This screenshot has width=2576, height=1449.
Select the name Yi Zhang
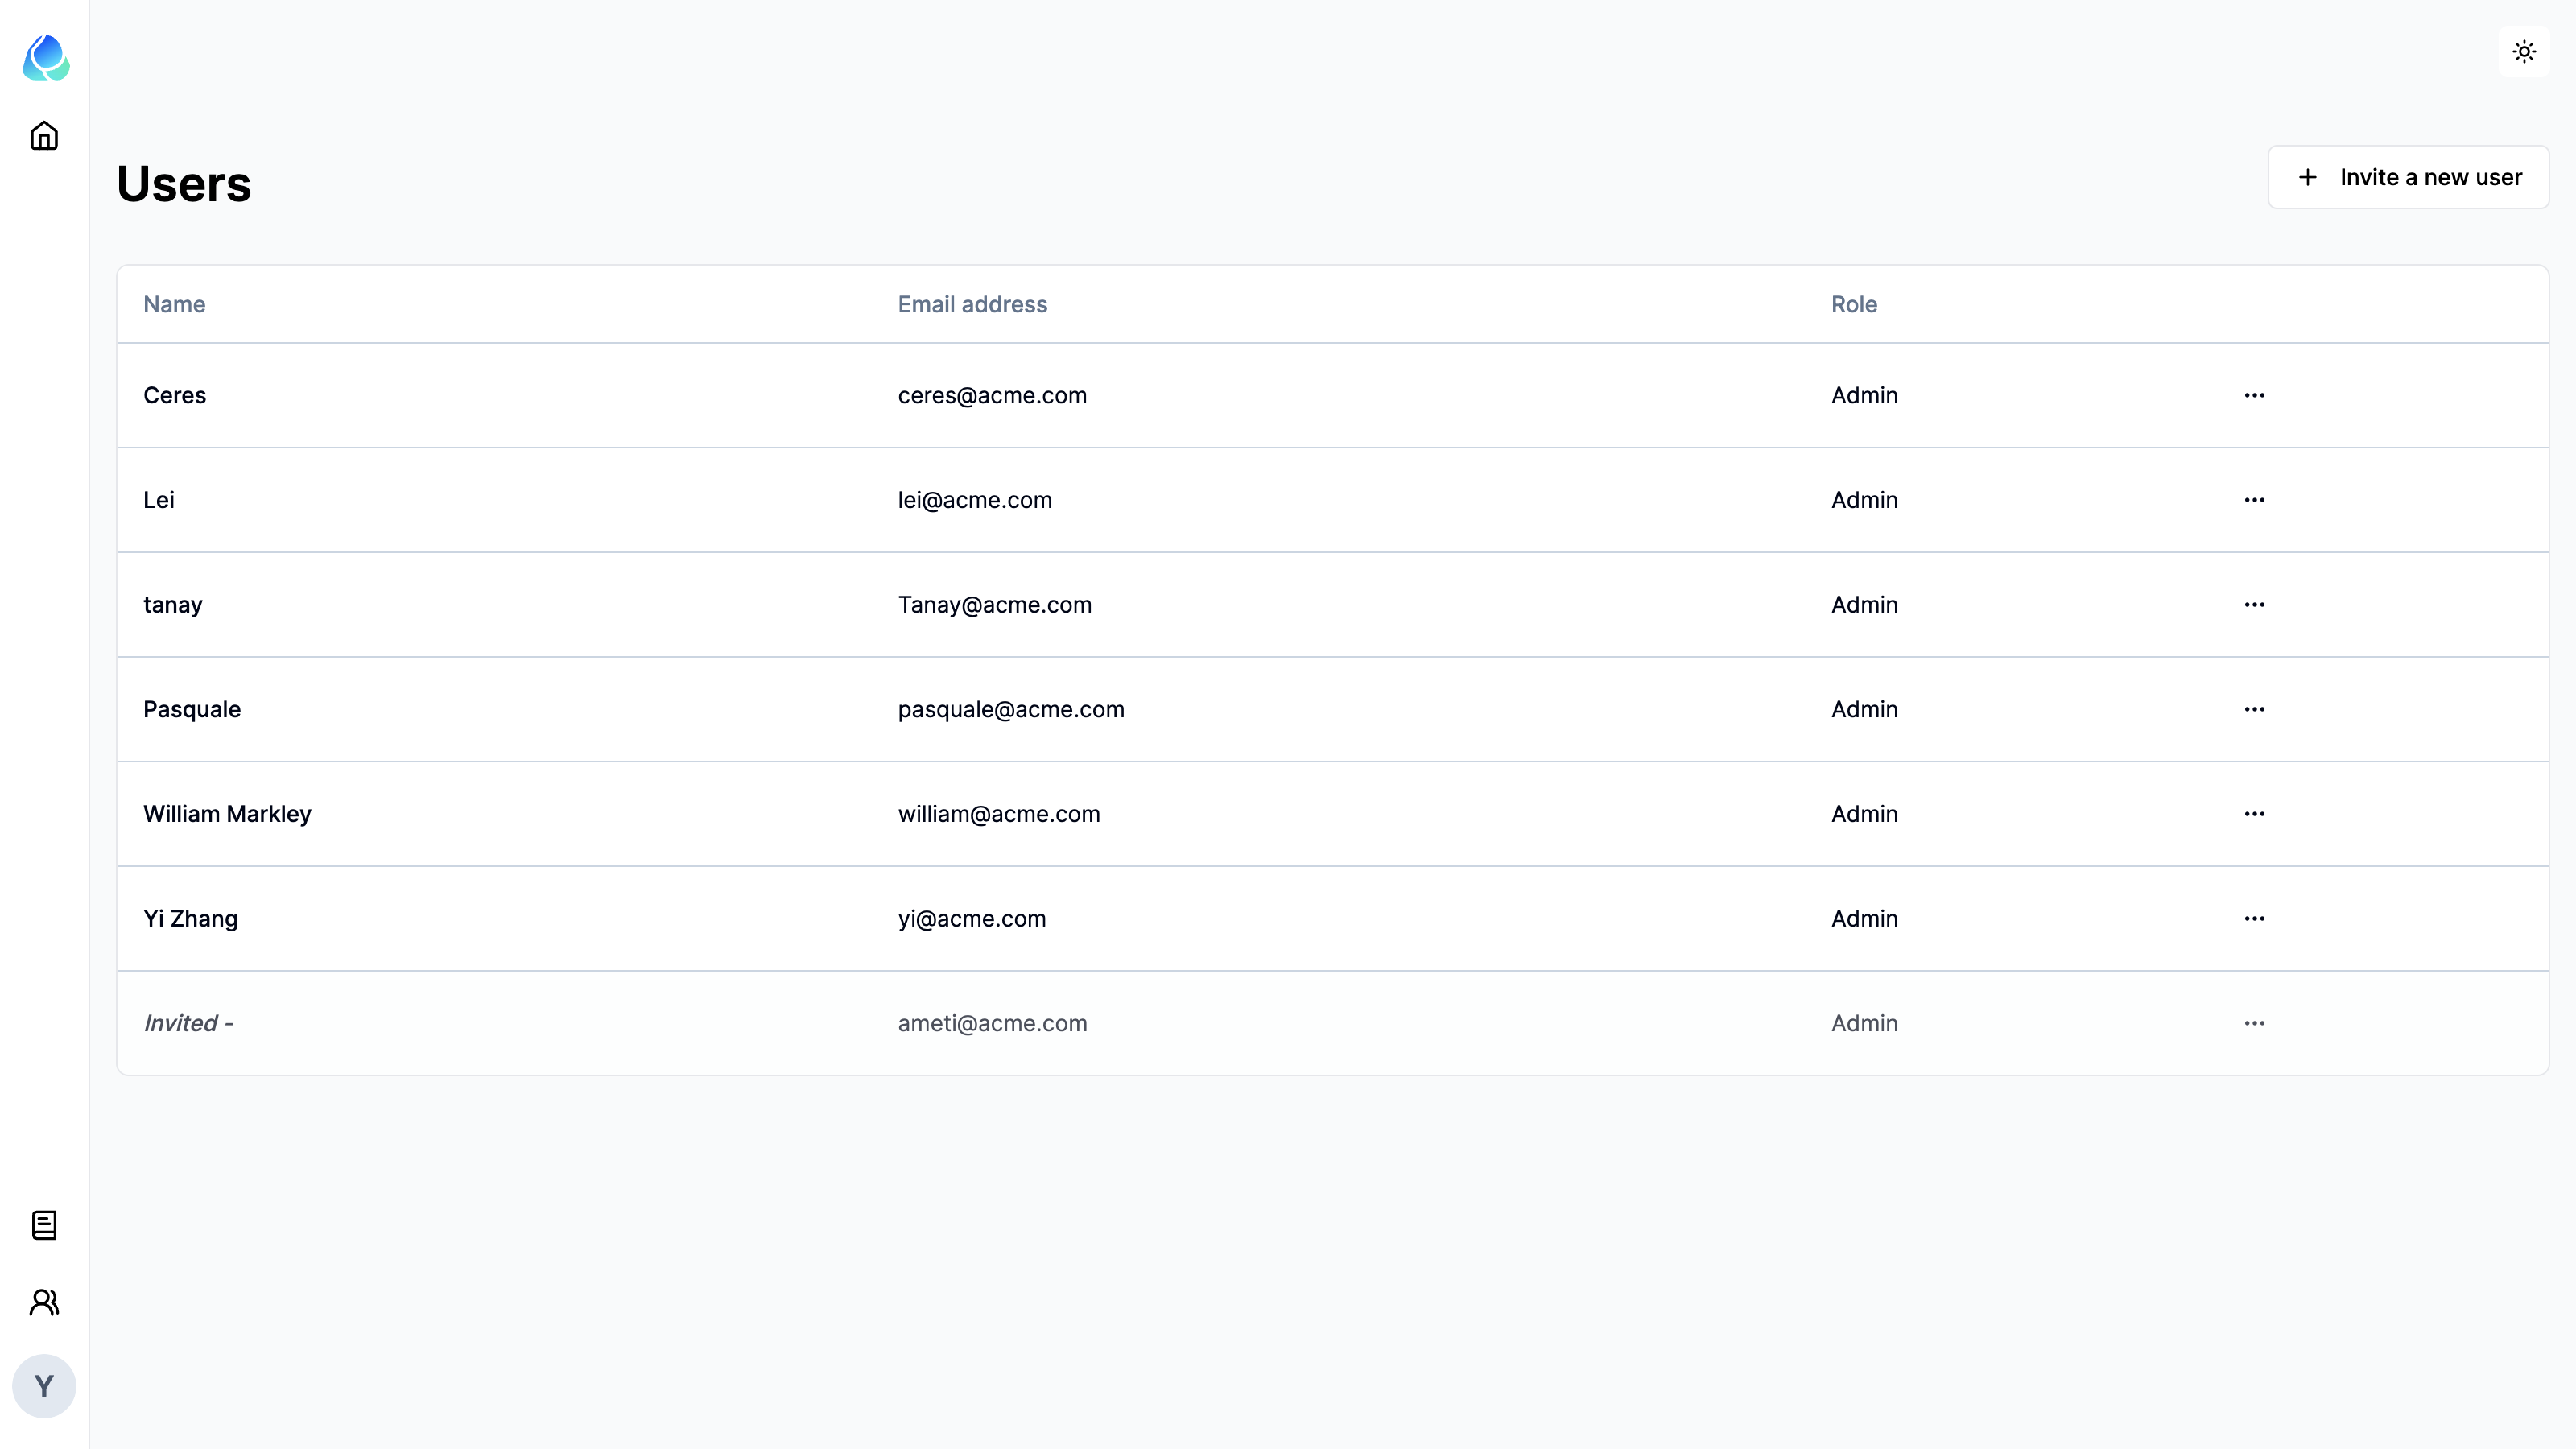tap(190, 919)
